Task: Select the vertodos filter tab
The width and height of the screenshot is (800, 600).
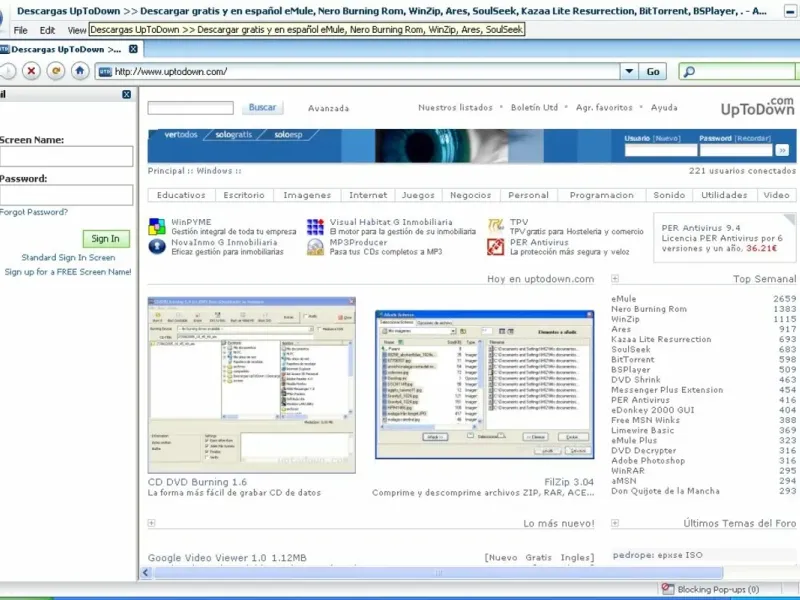Action: coord(181,135)
